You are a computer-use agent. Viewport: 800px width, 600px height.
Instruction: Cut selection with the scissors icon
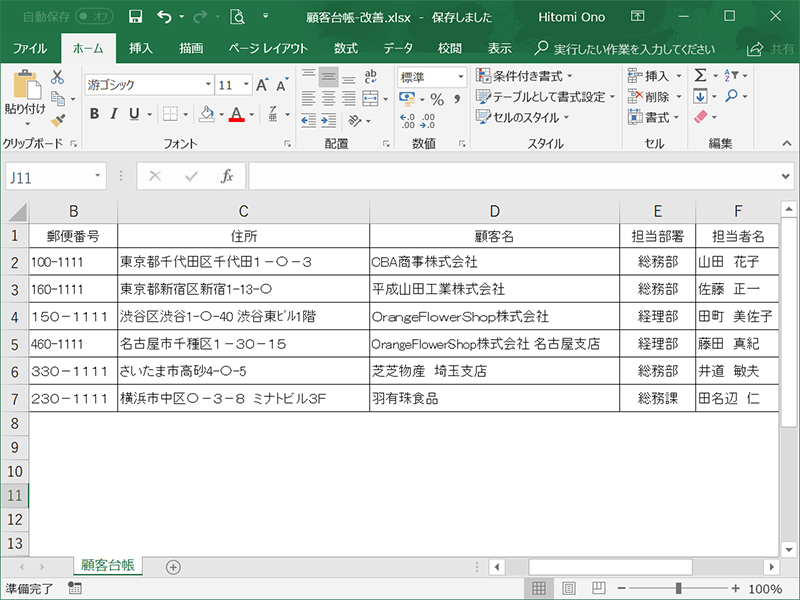[x=57, y=77]
